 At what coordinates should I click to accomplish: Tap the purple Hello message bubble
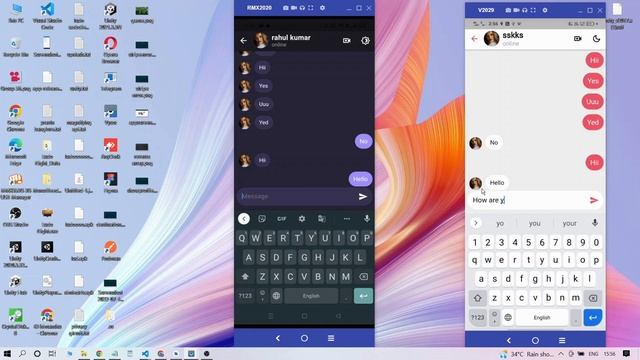[360, 179]
